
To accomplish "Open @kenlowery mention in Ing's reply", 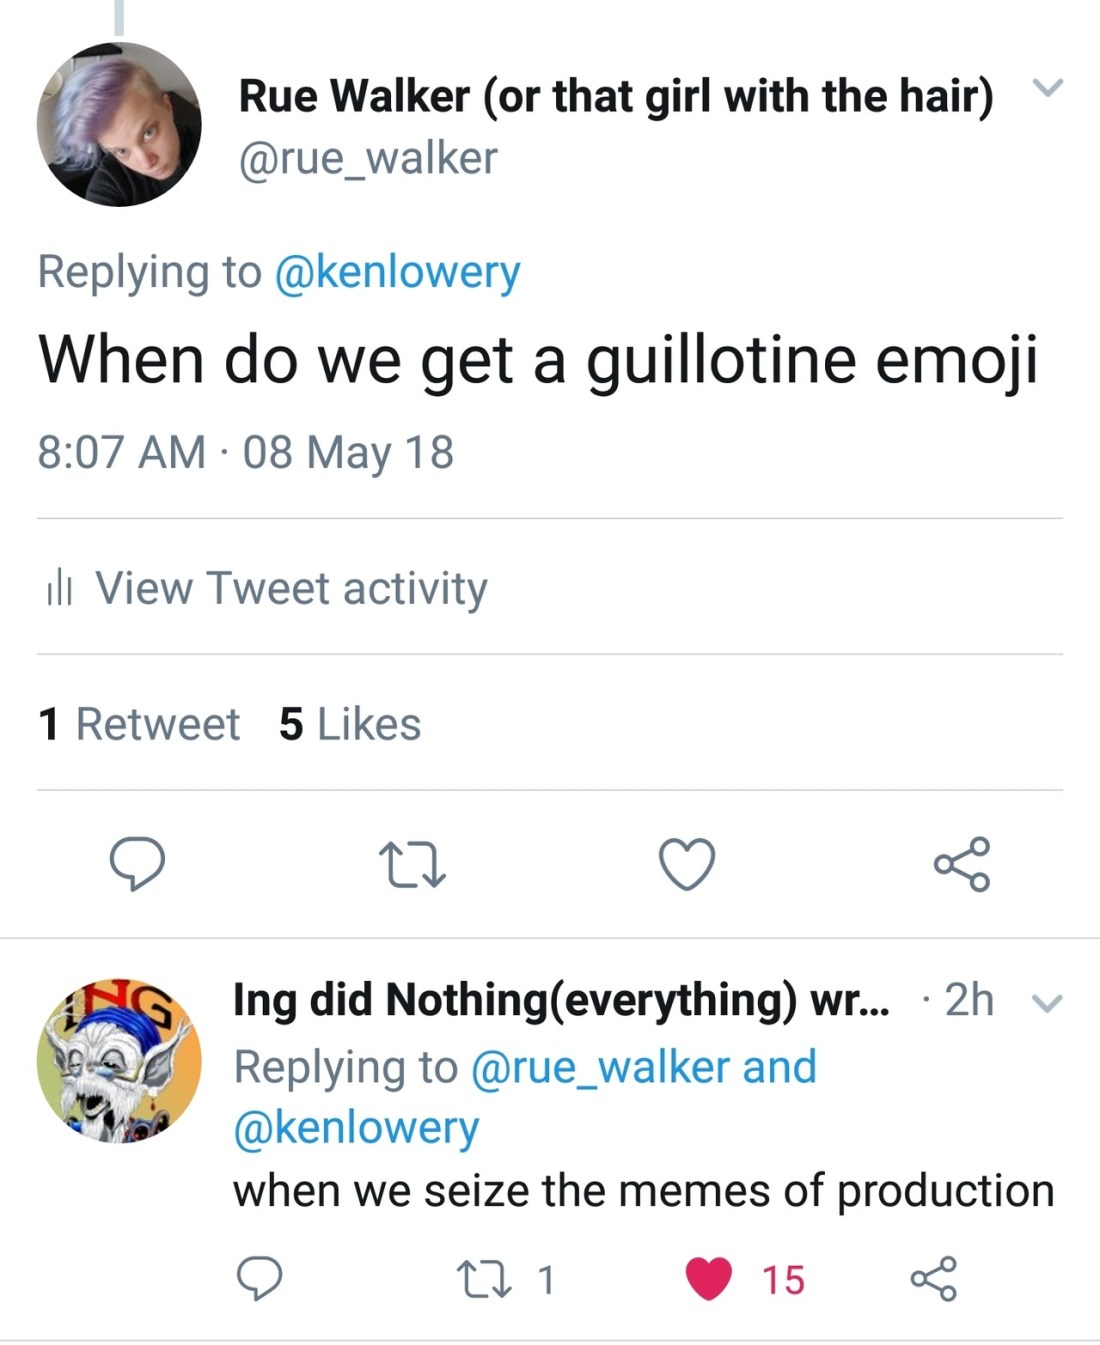I will (x=356, y=1128).
